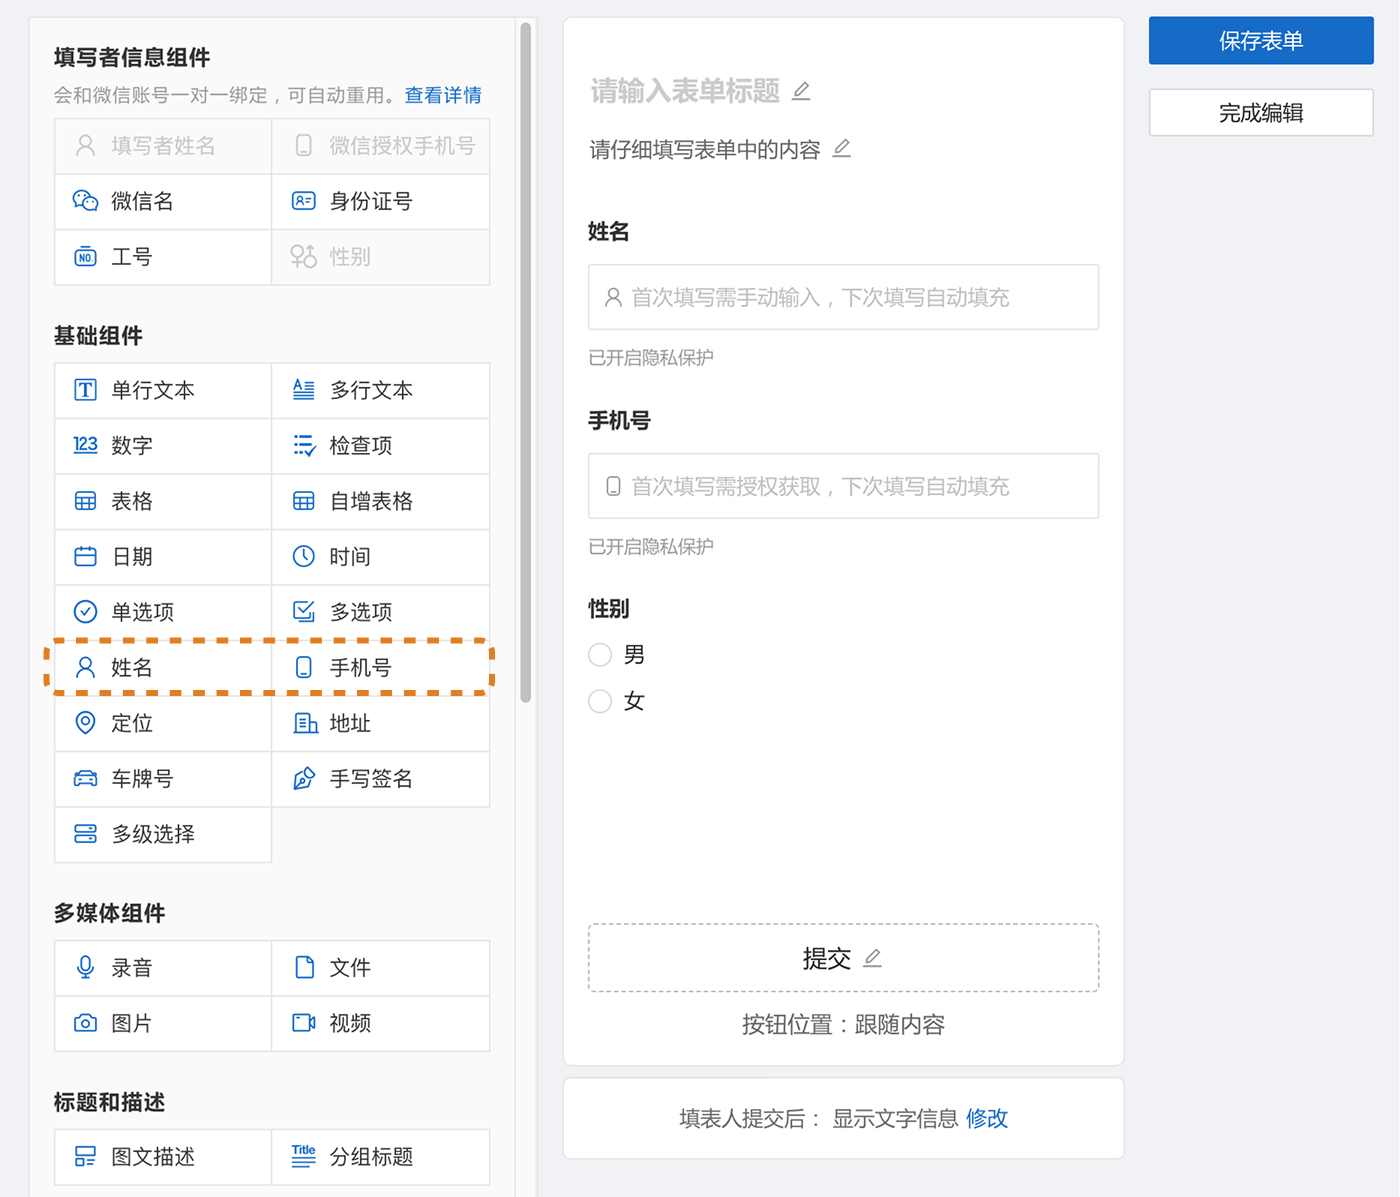The height and width of the screenshot is (1197, 1400).
Task: Open the 查看详情 link
Action: 443,96
